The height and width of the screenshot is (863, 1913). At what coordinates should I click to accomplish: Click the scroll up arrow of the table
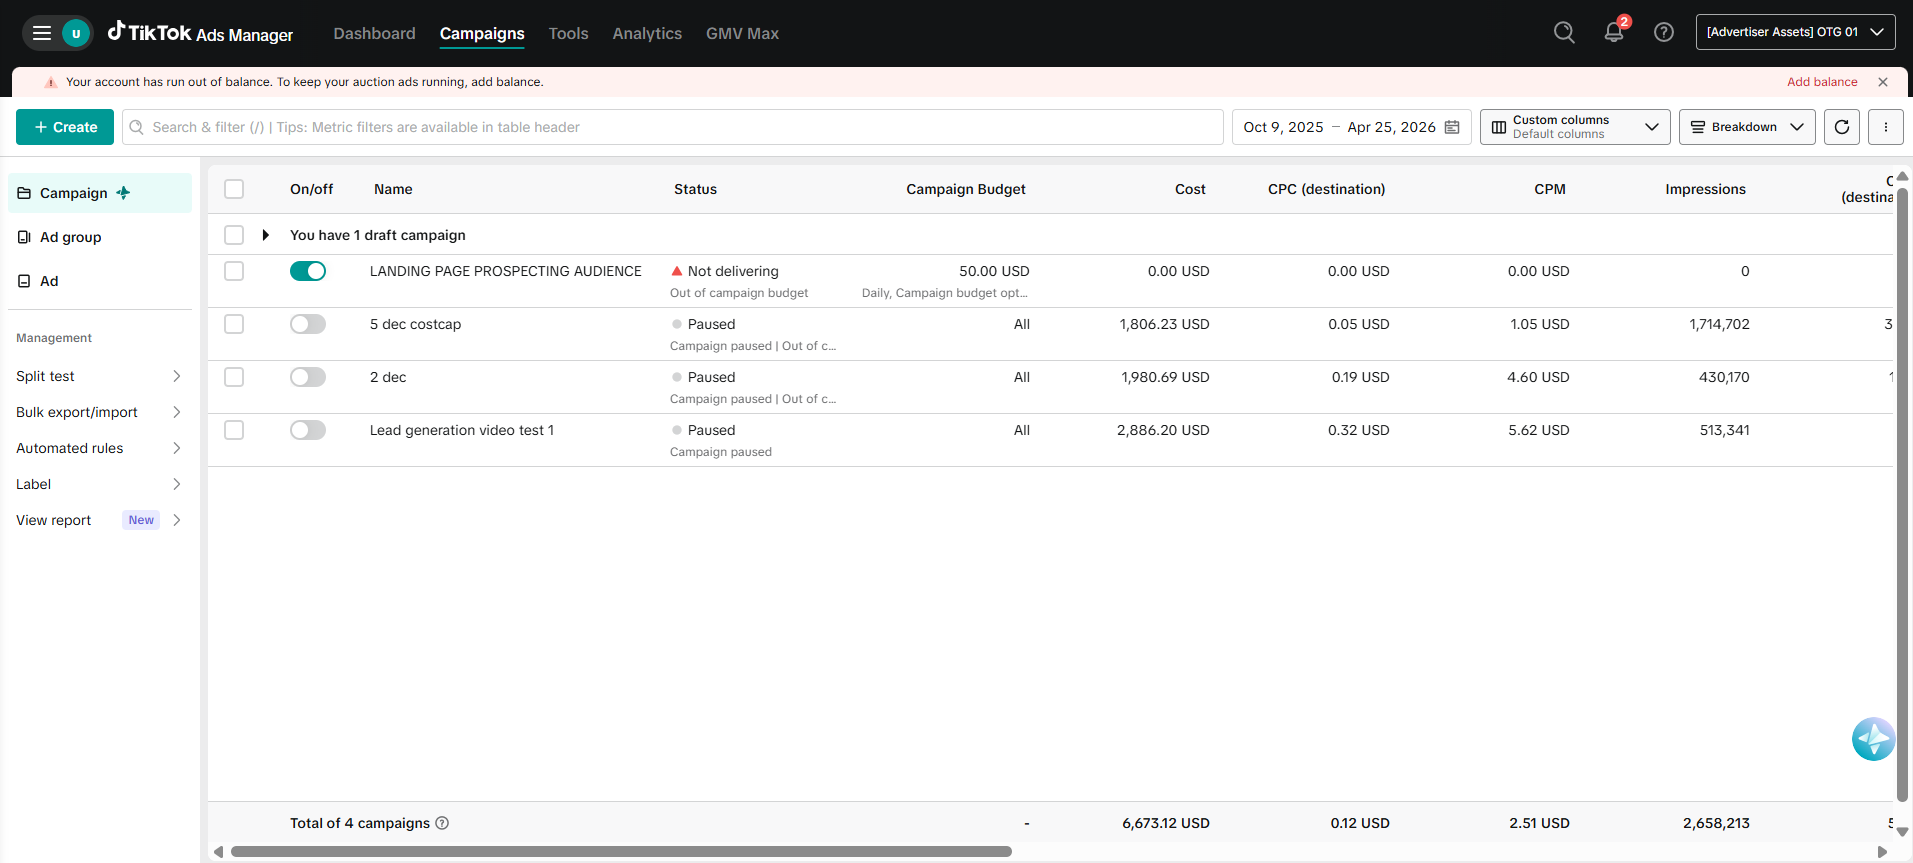click(1902, 176)
